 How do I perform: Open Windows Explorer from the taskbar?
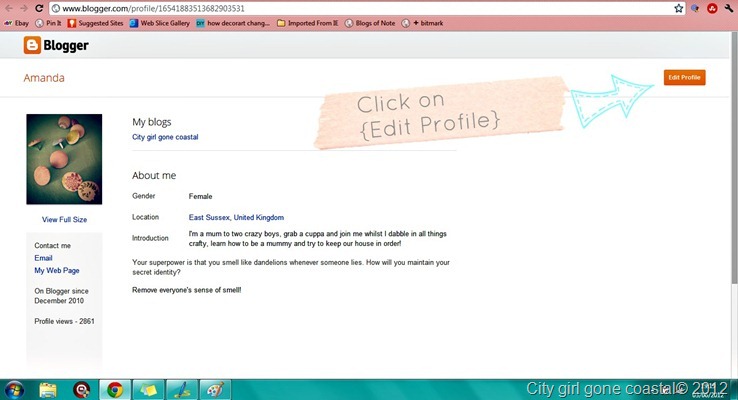48,390
